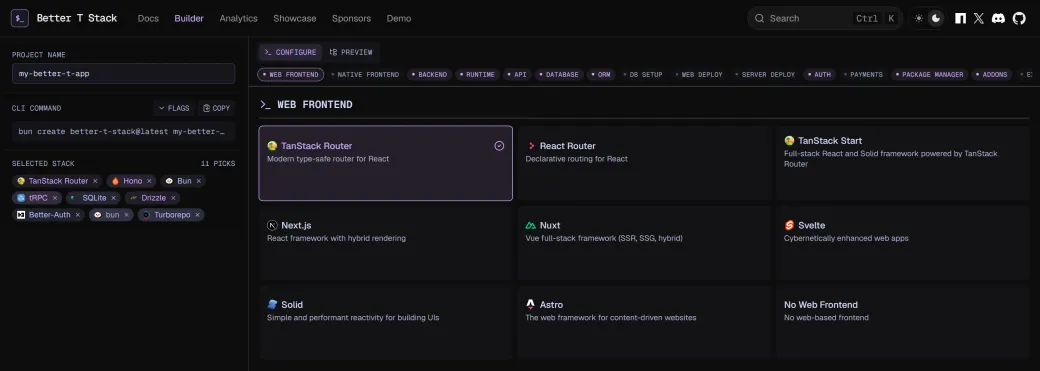Copy the CLI command
The height and width of the screenshot is (371, 1040).
pyautogui.click(x=217, y=108)
